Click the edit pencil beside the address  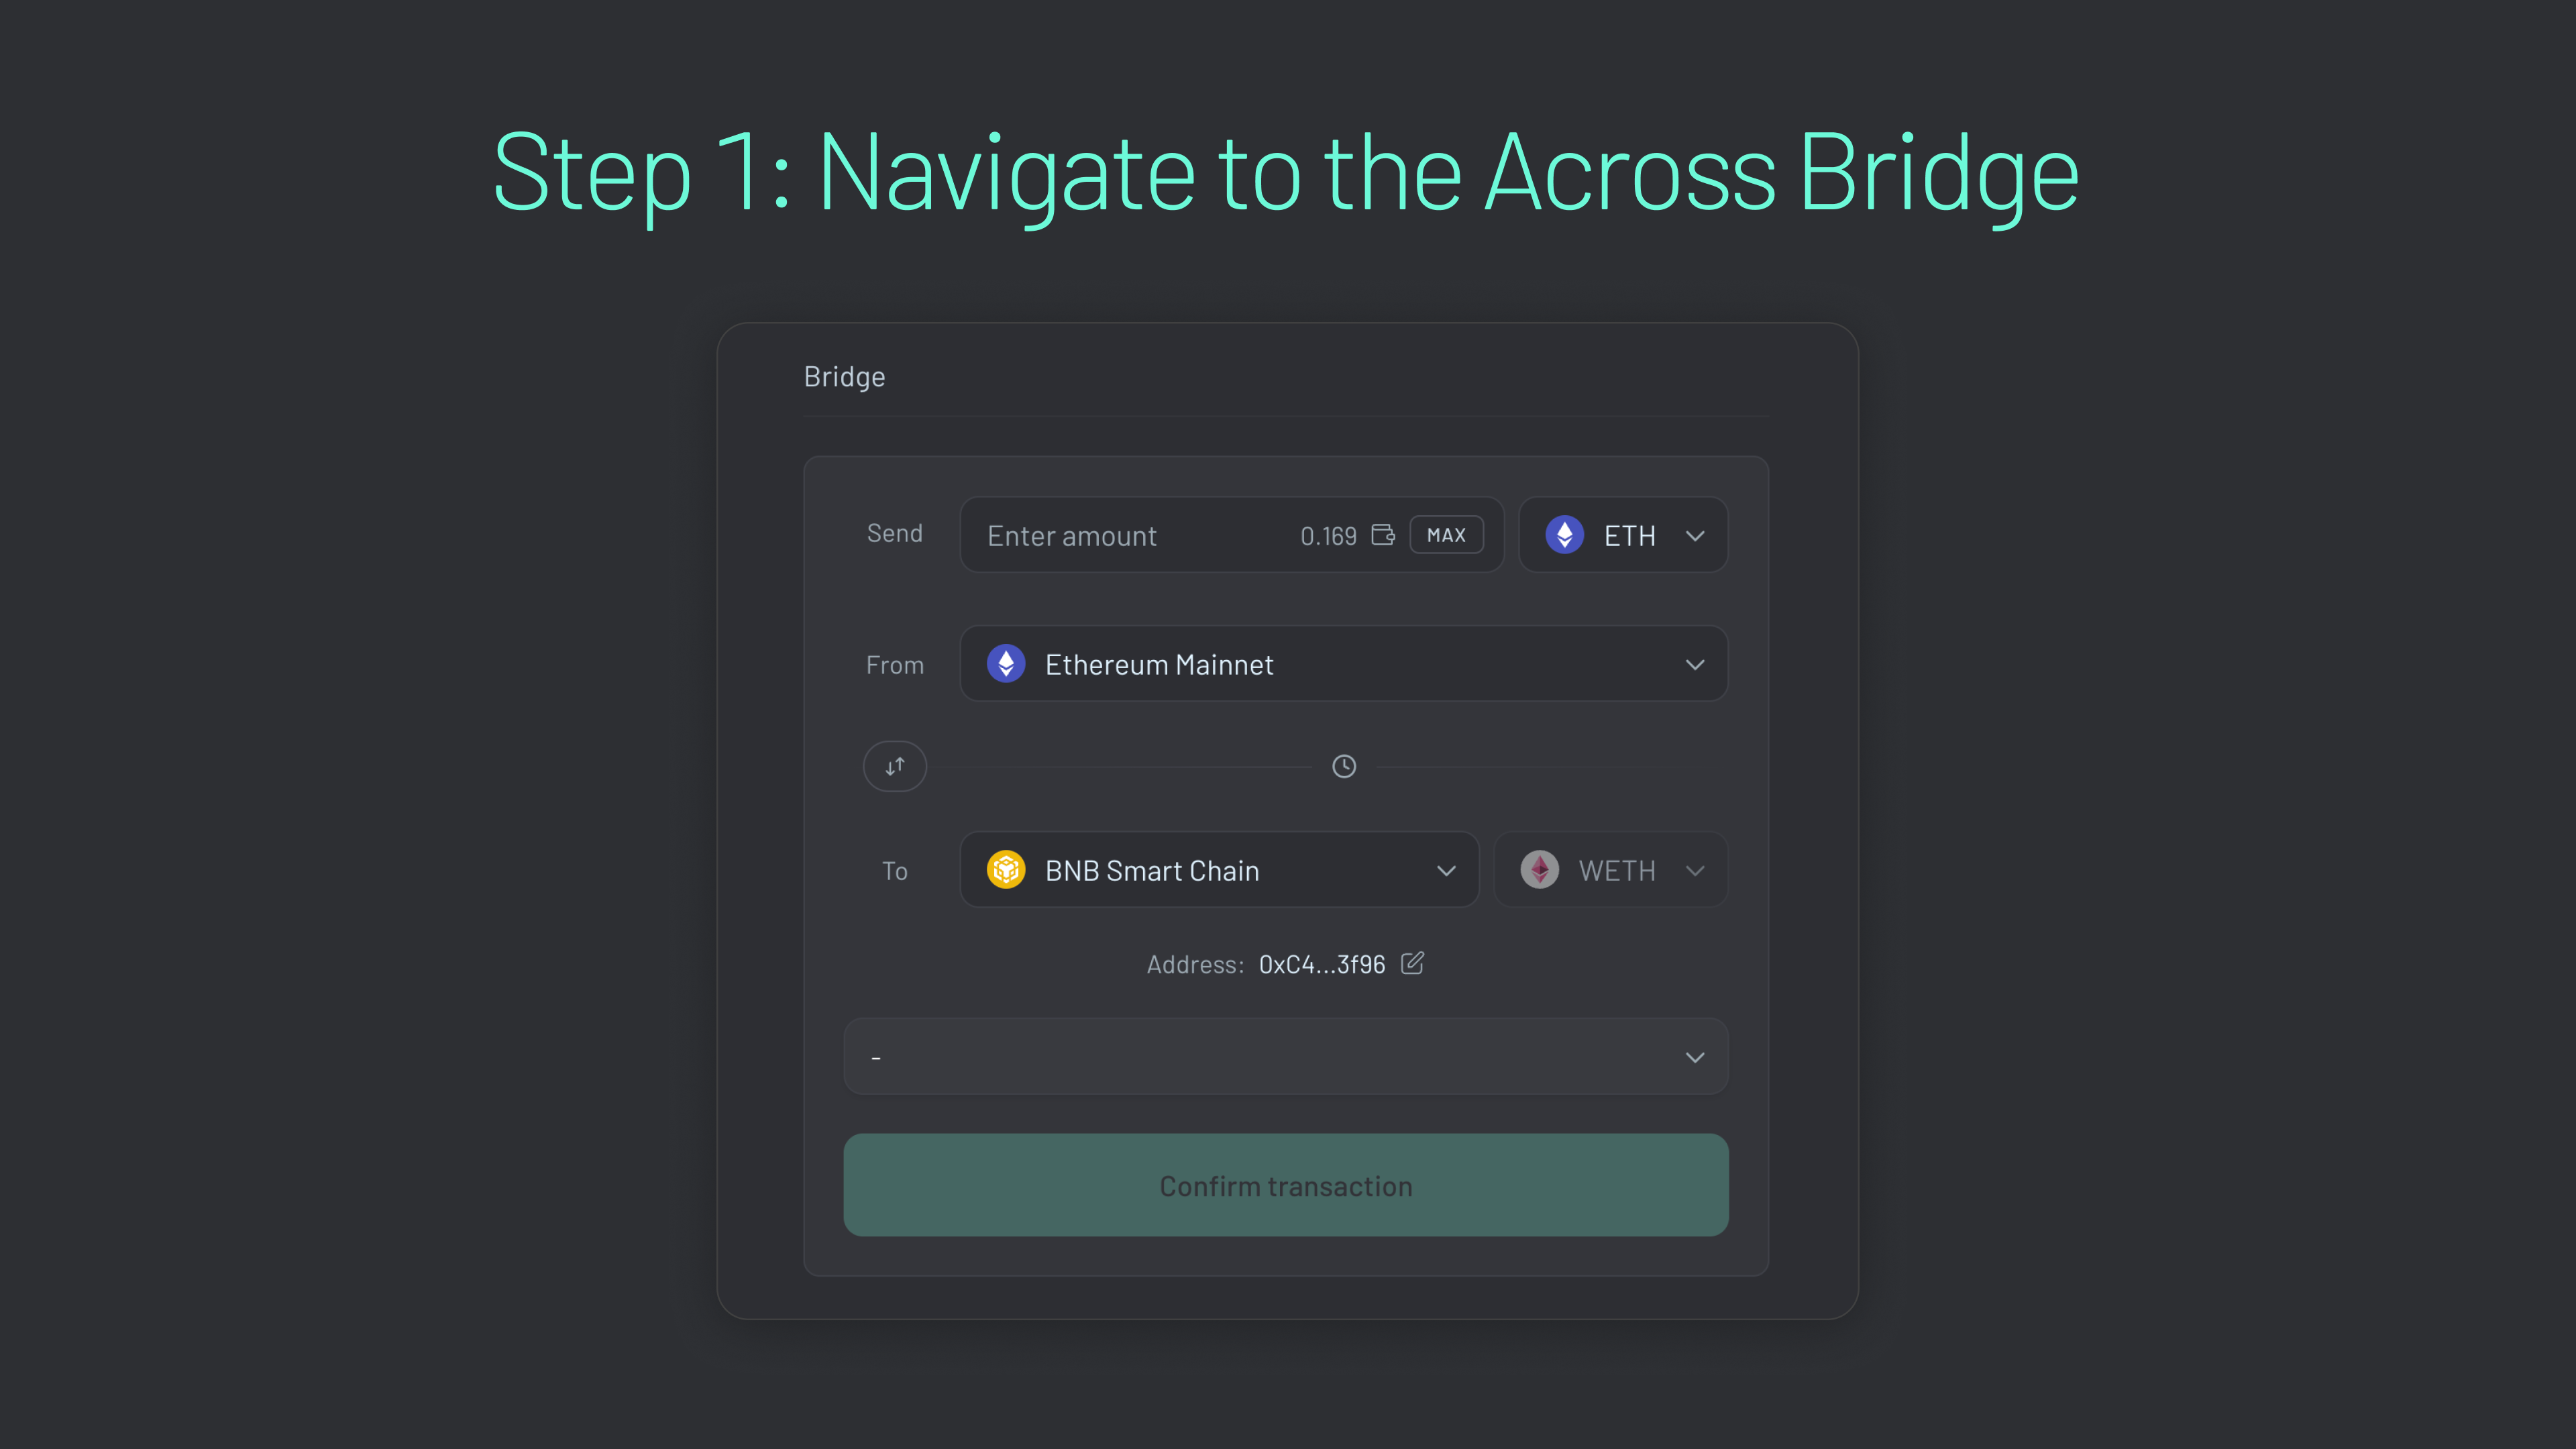(1412, 963)
